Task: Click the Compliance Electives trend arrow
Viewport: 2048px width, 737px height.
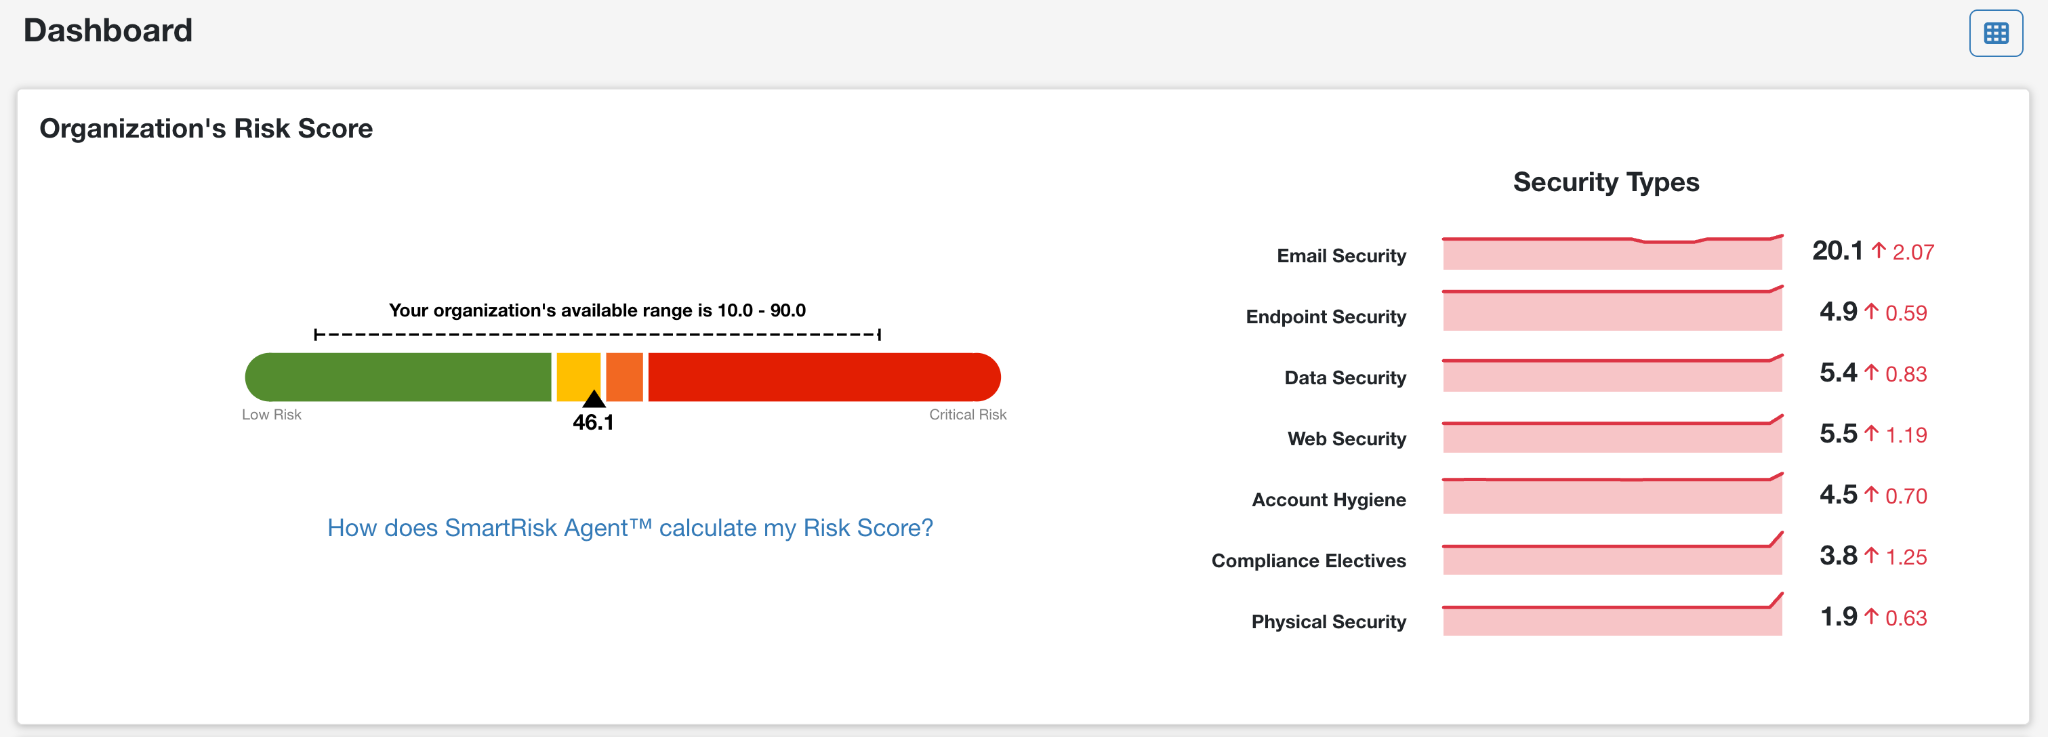Action: pos(1872,556)
